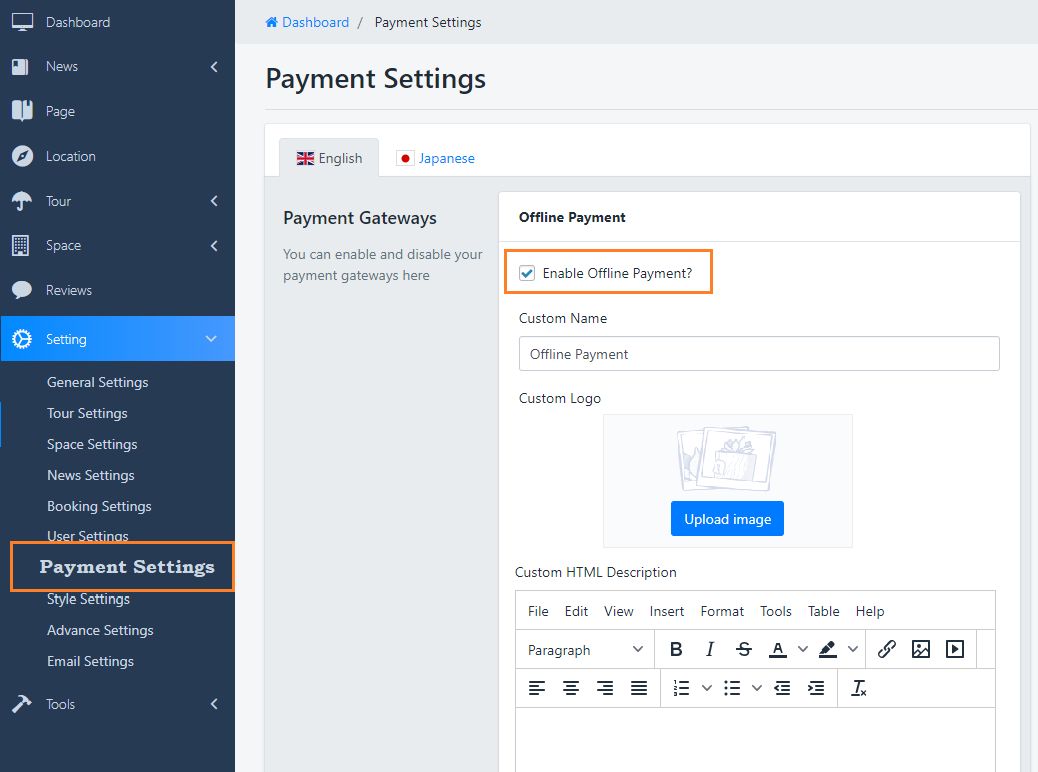Open the Insert menu in editor

(x=667, y=611)
